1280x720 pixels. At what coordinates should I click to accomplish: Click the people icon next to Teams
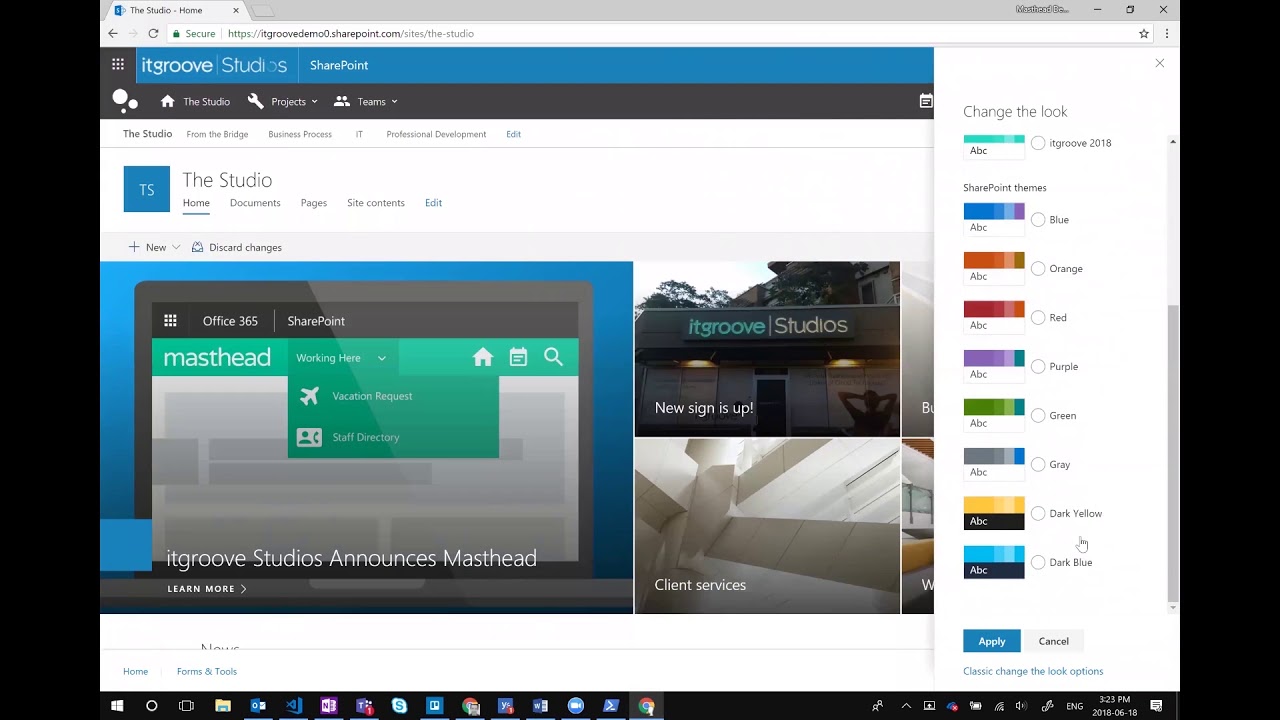(x=342, y=101)
